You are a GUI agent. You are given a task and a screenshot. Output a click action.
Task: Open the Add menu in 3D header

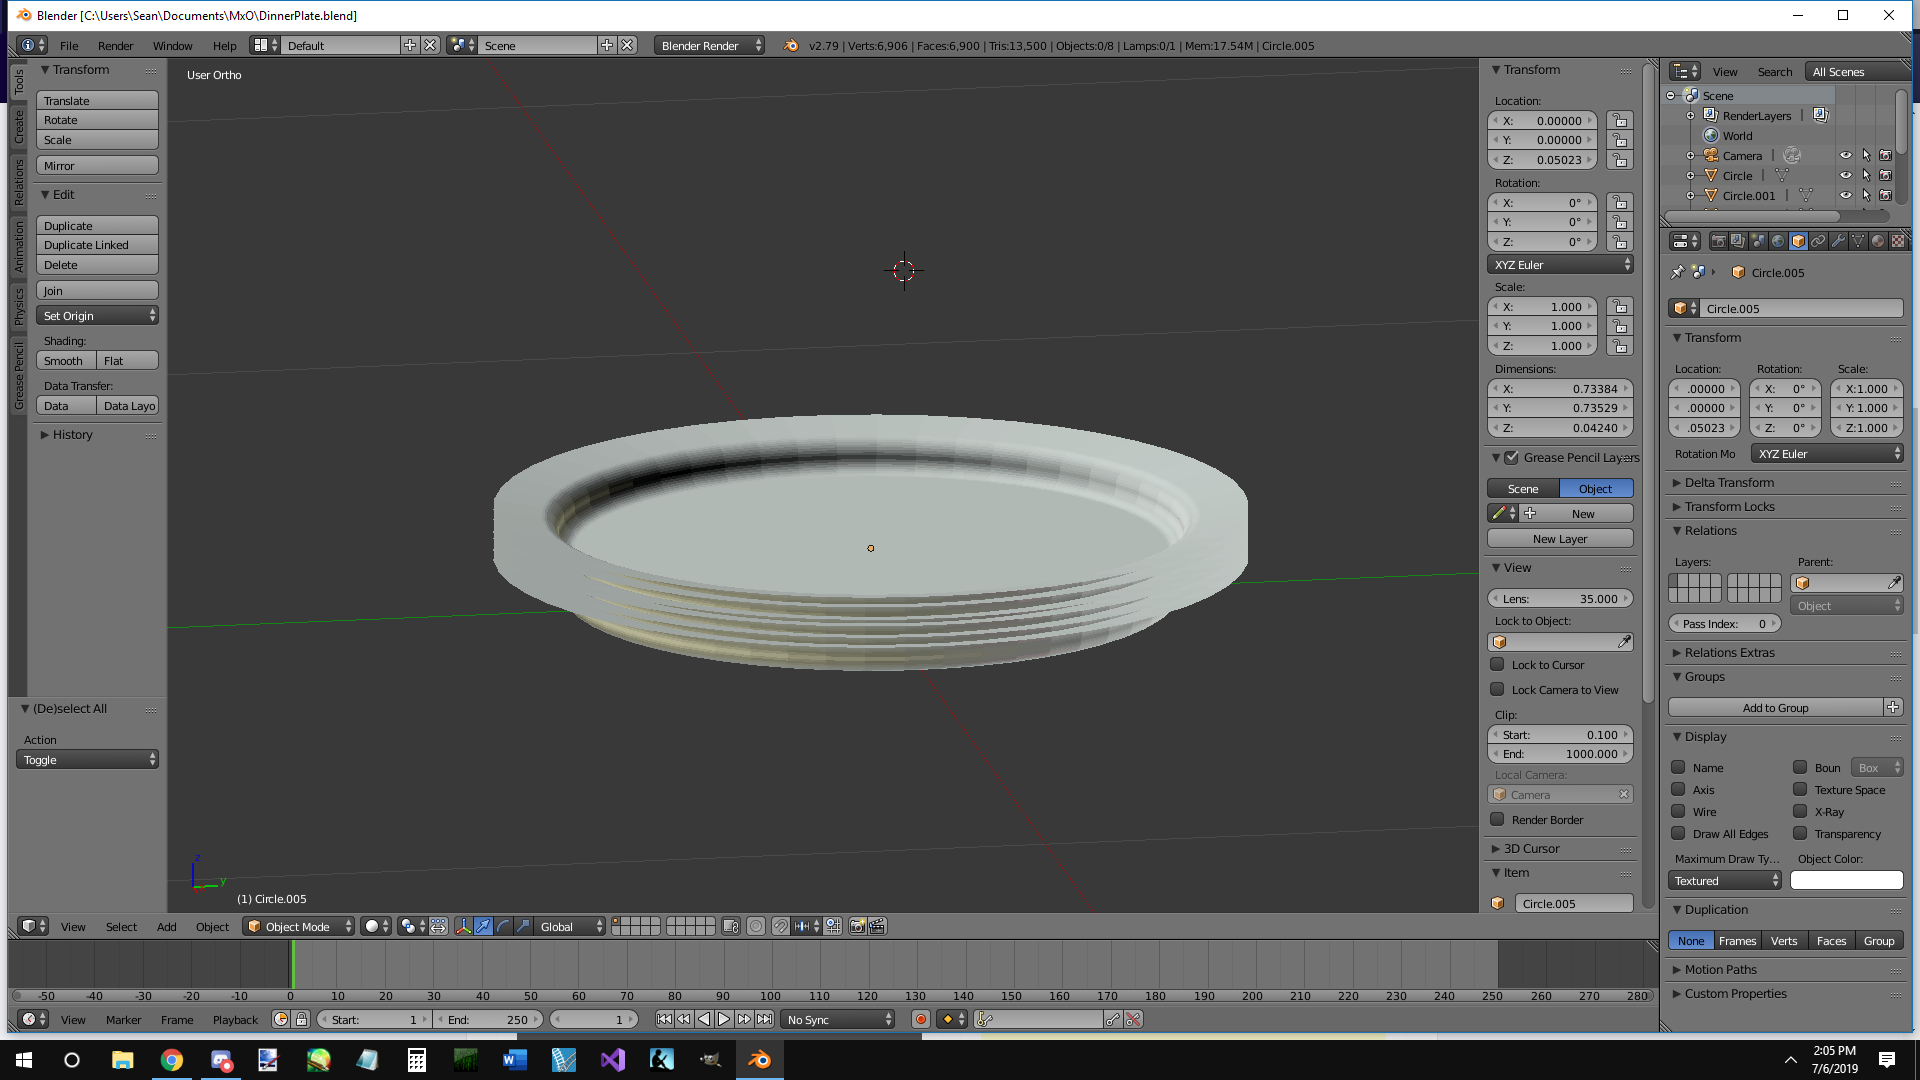pyautogui.click(x=166, y=926)
